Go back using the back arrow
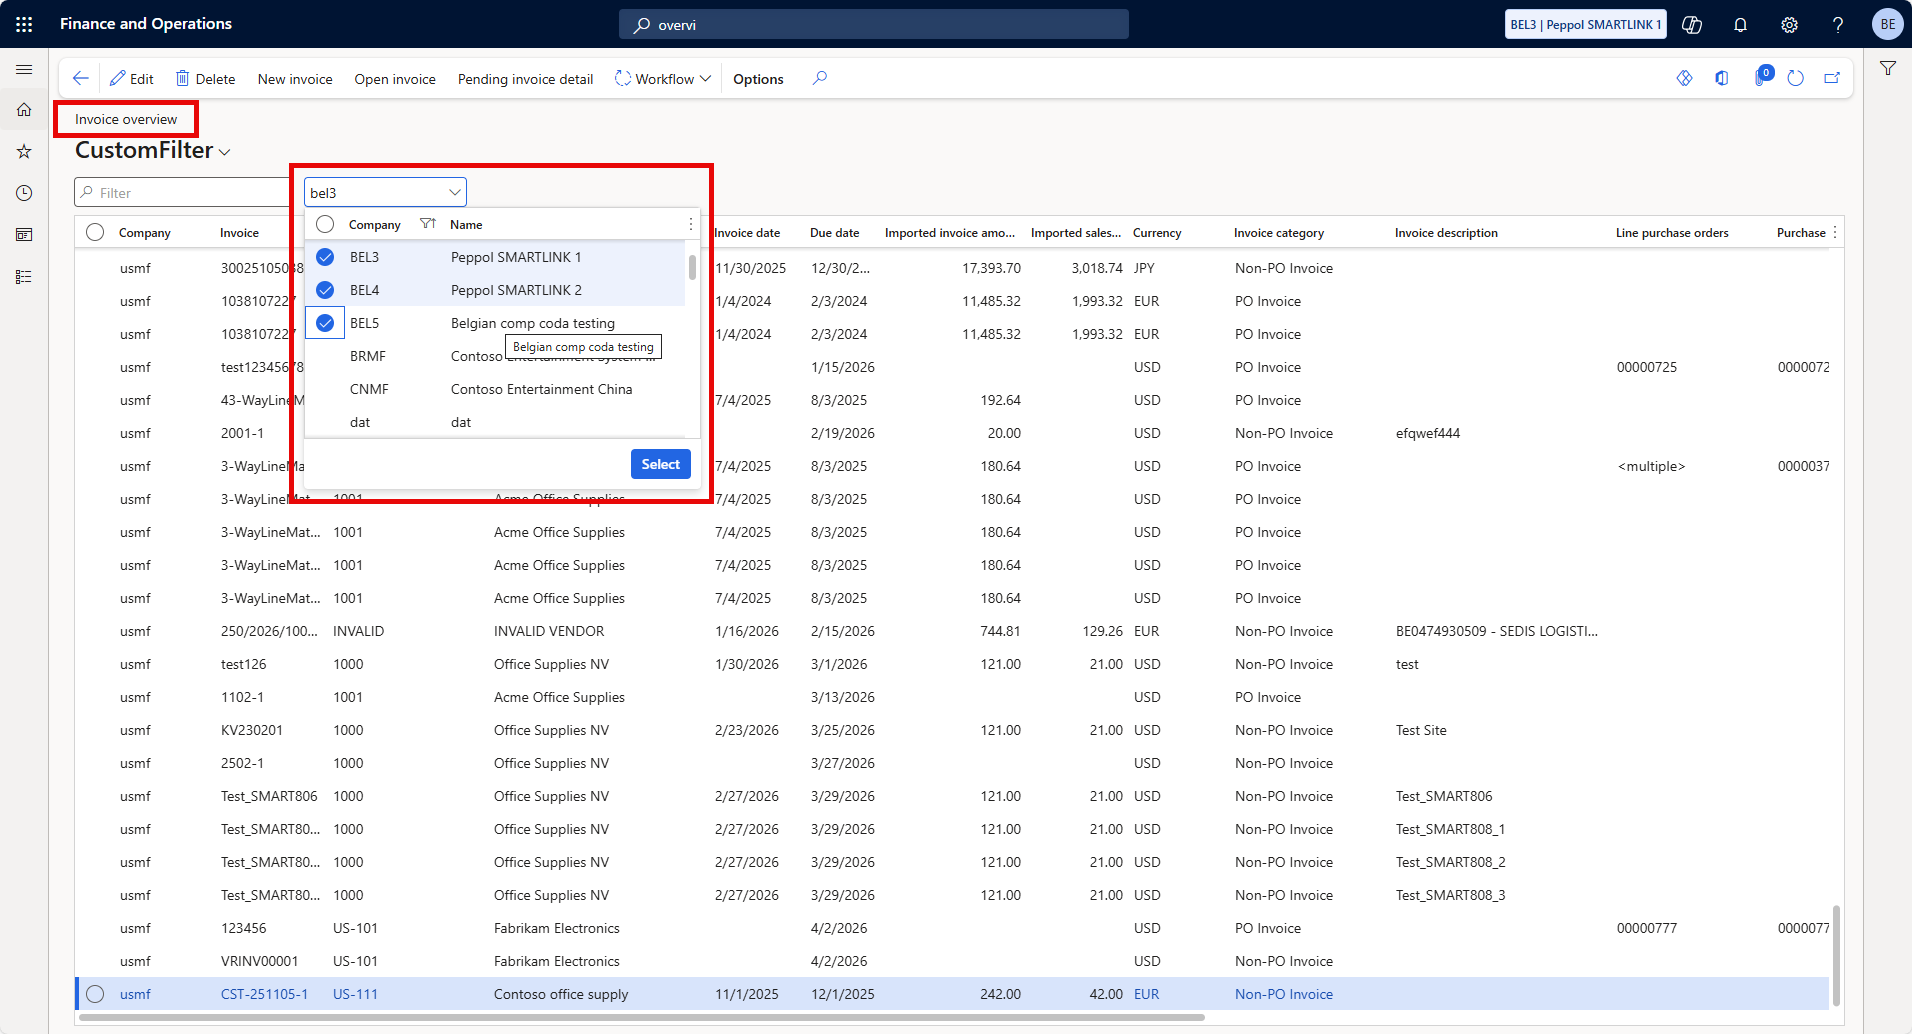Viewport: 1912px width, 1034px height. pyautogui.click(x=81, y=78)
